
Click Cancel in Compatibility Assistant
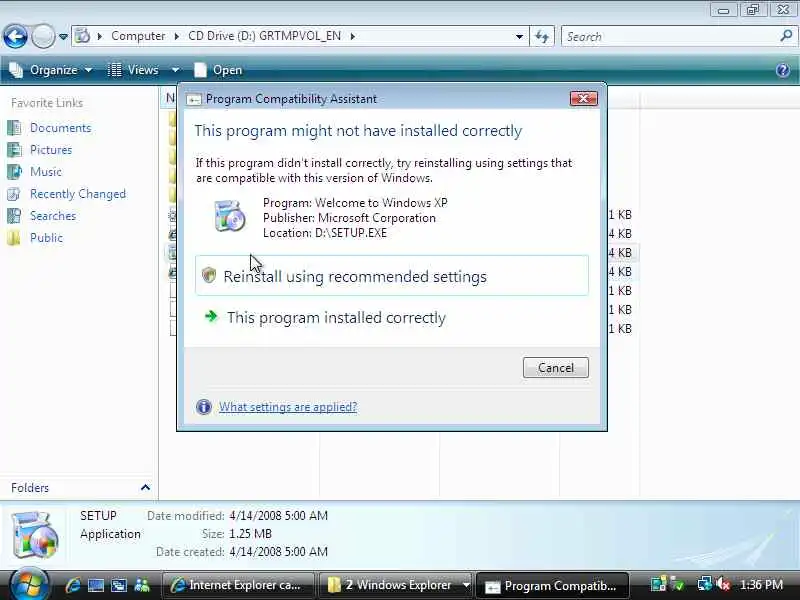pyautogui.click(x=556, y=368)
